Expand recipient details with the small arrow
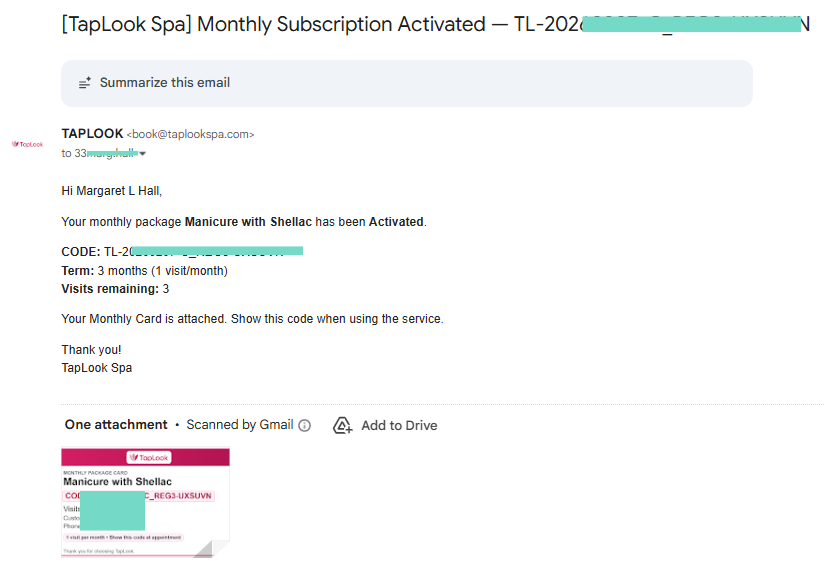The image size is (824, 573). pos(143,154)
